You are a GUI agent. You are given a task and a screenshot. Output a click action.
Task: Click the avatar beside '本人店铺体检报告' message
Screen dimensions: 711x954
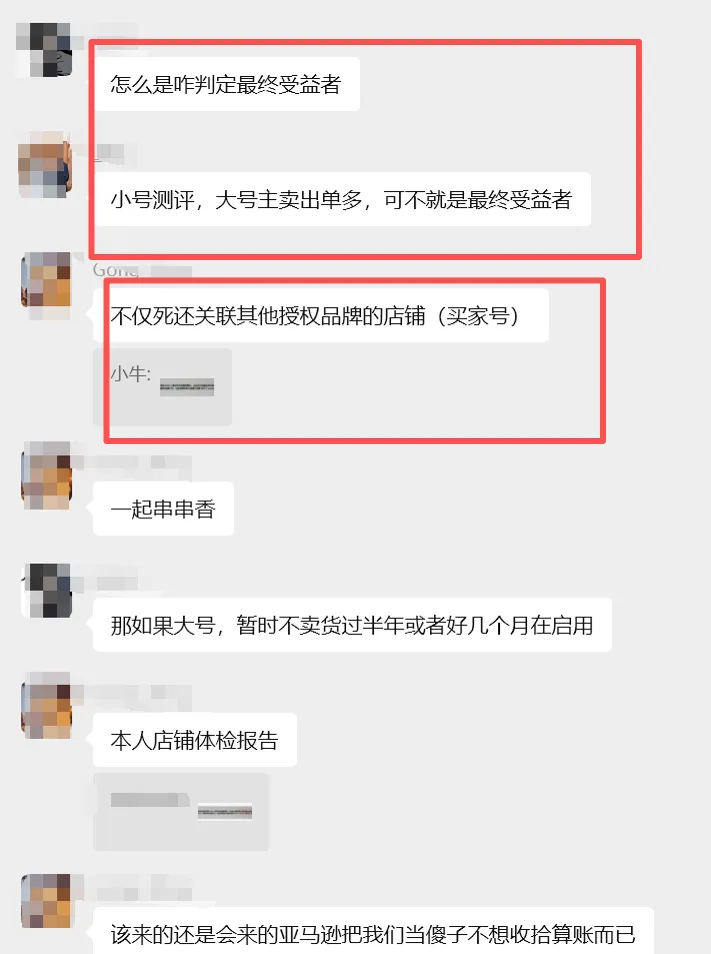pos(47,706)
